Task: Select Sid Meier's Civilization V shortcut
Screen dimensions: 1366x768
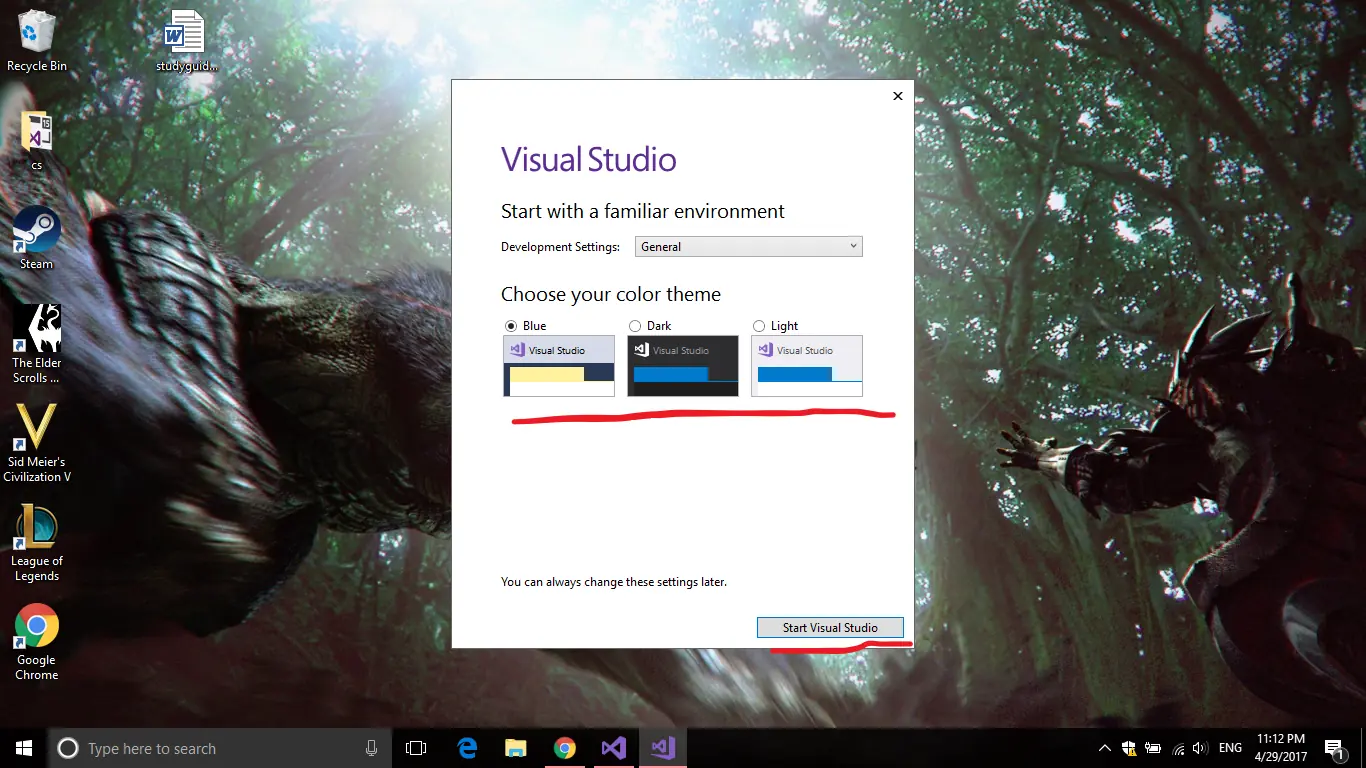Action: (x=37, y=444)
